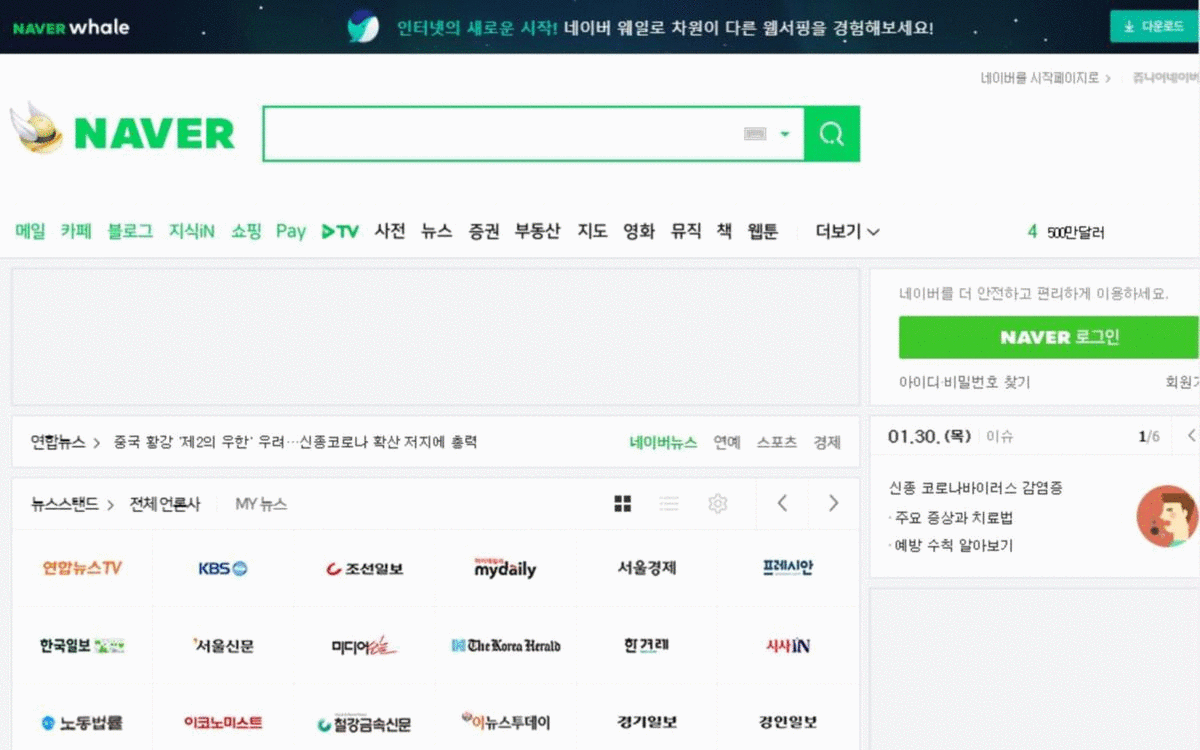Open 미디어오늘 publisher logo
The width and height of the screenshot is (1200, 750).
pos(364,646)
